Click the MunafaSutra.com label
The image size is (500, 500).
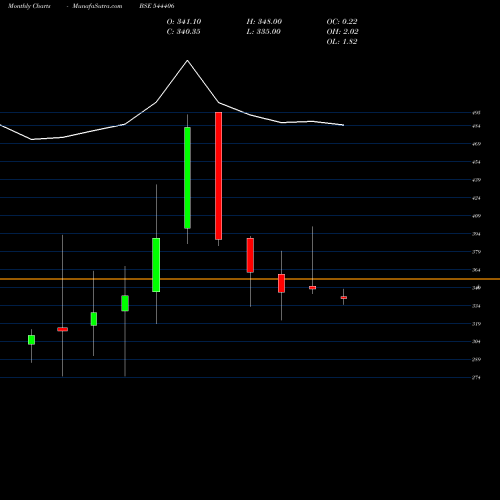tap(97, 6)
